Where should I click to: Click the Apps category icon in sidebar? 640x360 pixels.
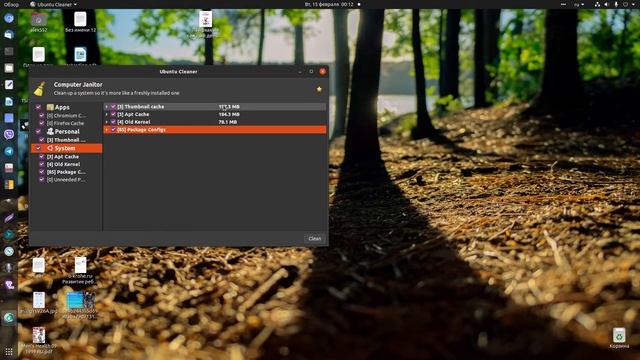click(50, 107)
